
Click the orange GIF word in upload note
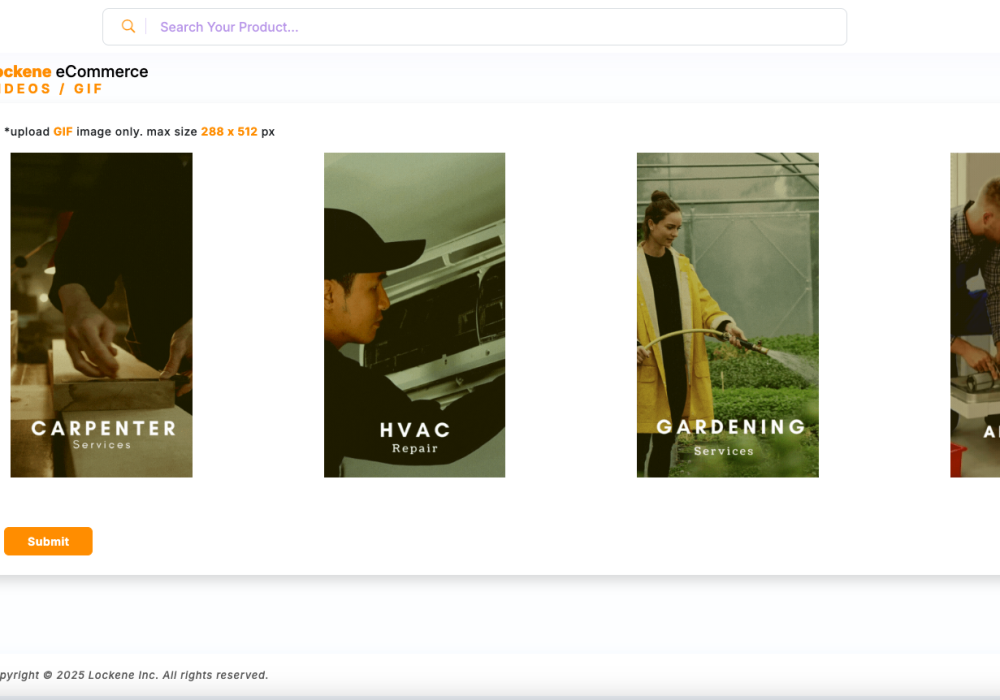click(63, 132)
